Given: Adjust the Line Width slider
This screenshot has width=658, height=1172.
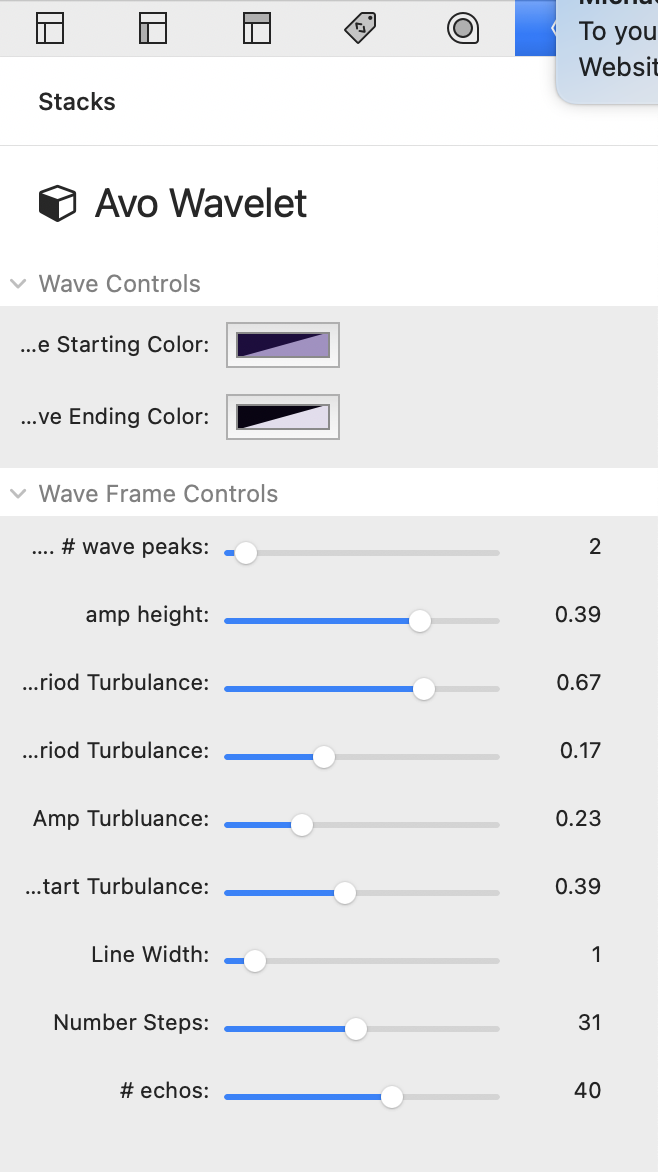Looking at the screenshot, I should coord(253,960).
